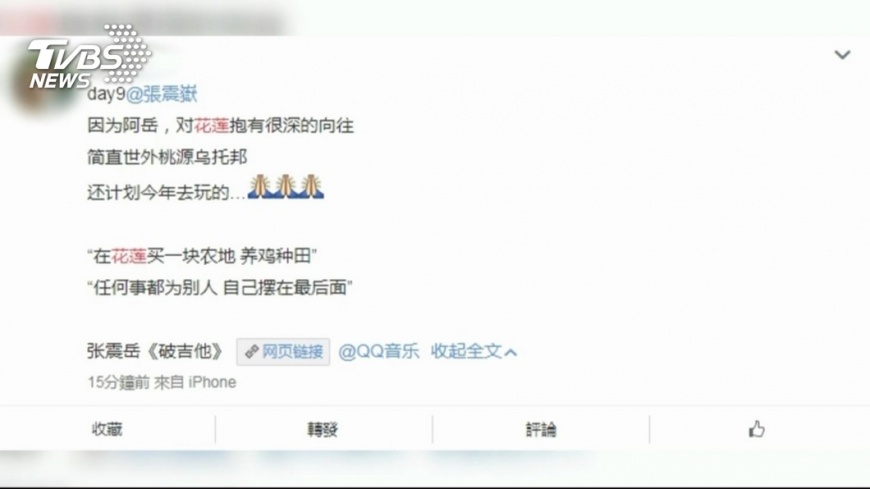Open the @QQ音乐 mention link
Image resolution: width=870 pixels, height=489 pixels.
click(379, 351)
